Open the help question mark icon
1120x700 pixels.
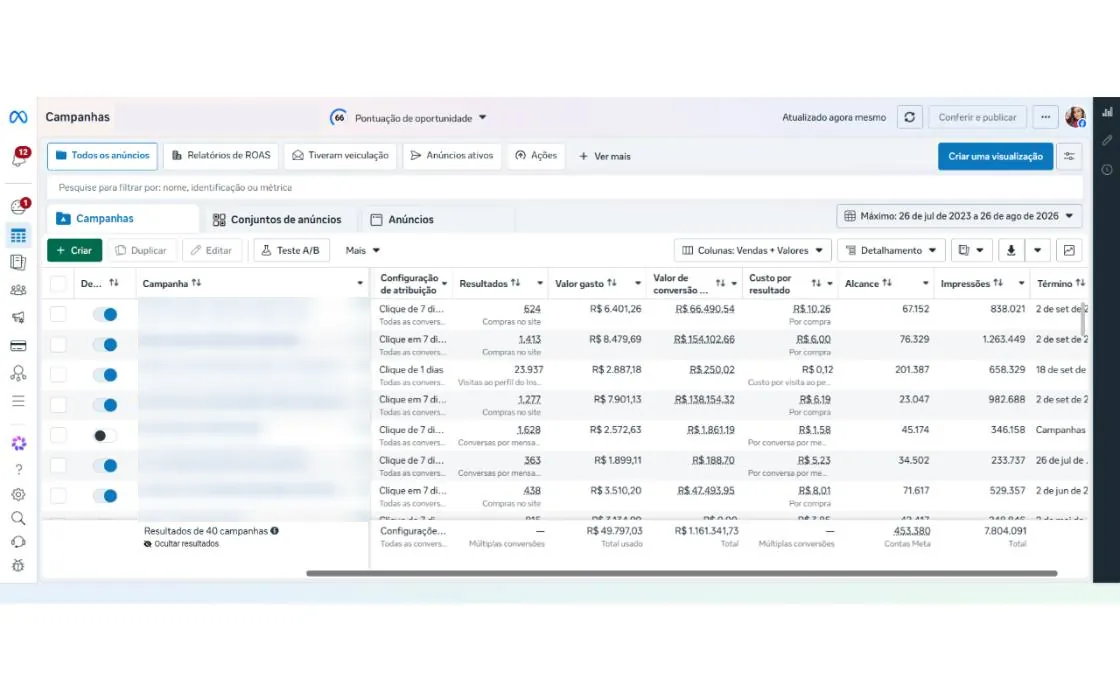click(19, 469)
